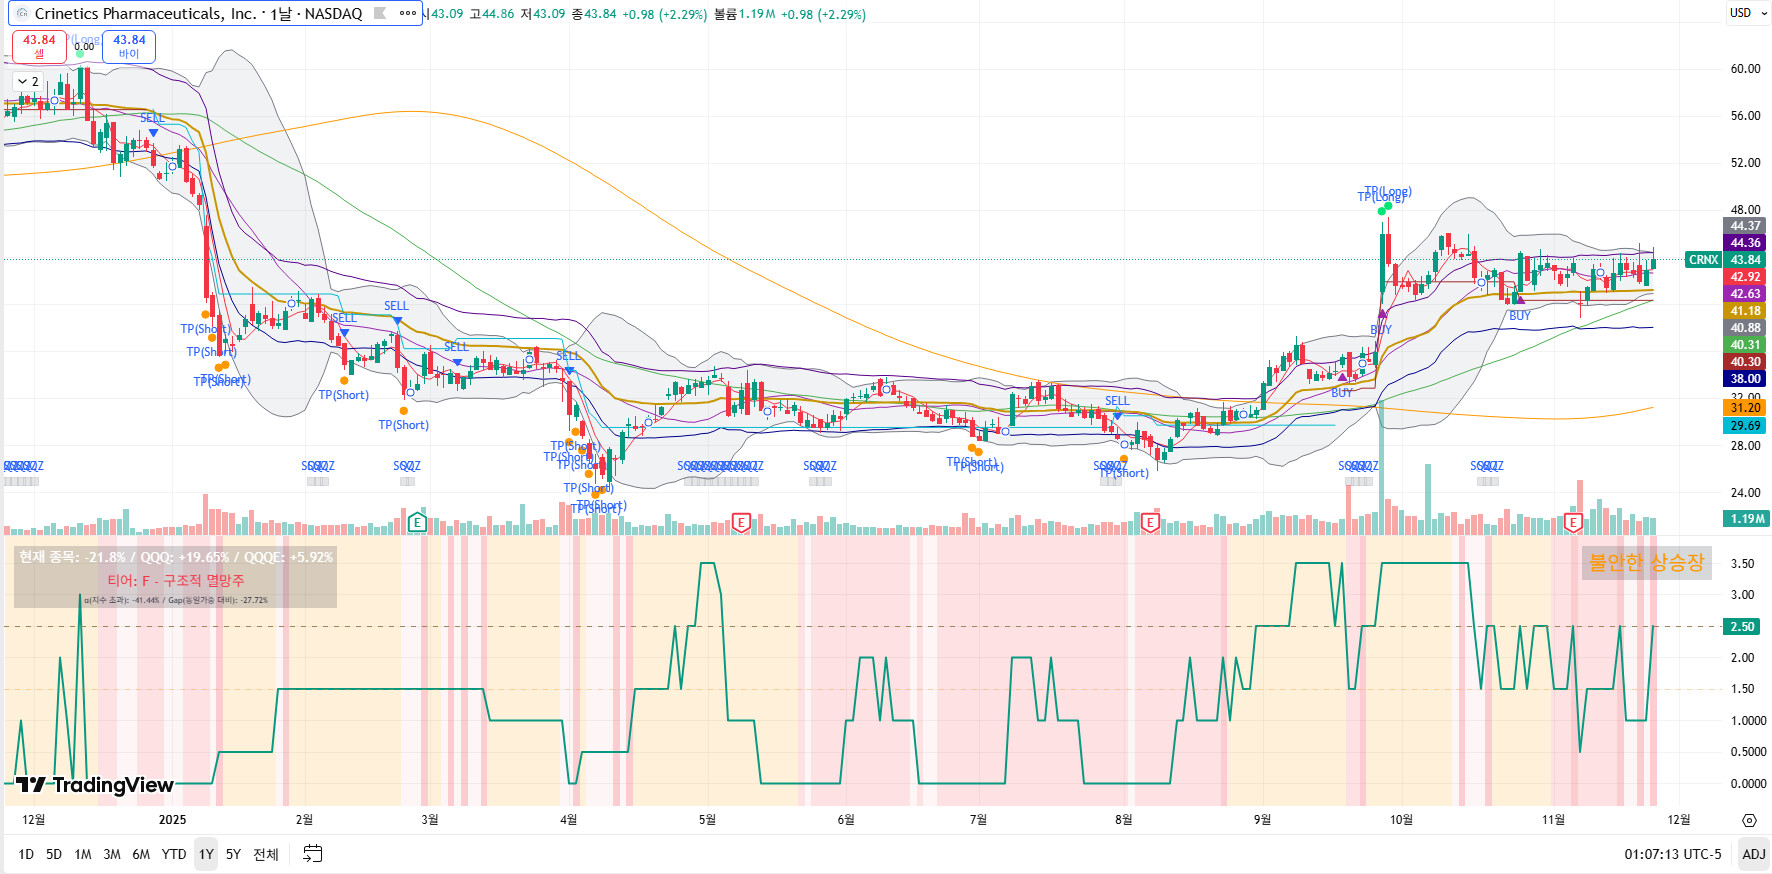Expand the collapsed indicators legend showing 2

point(28,82)
